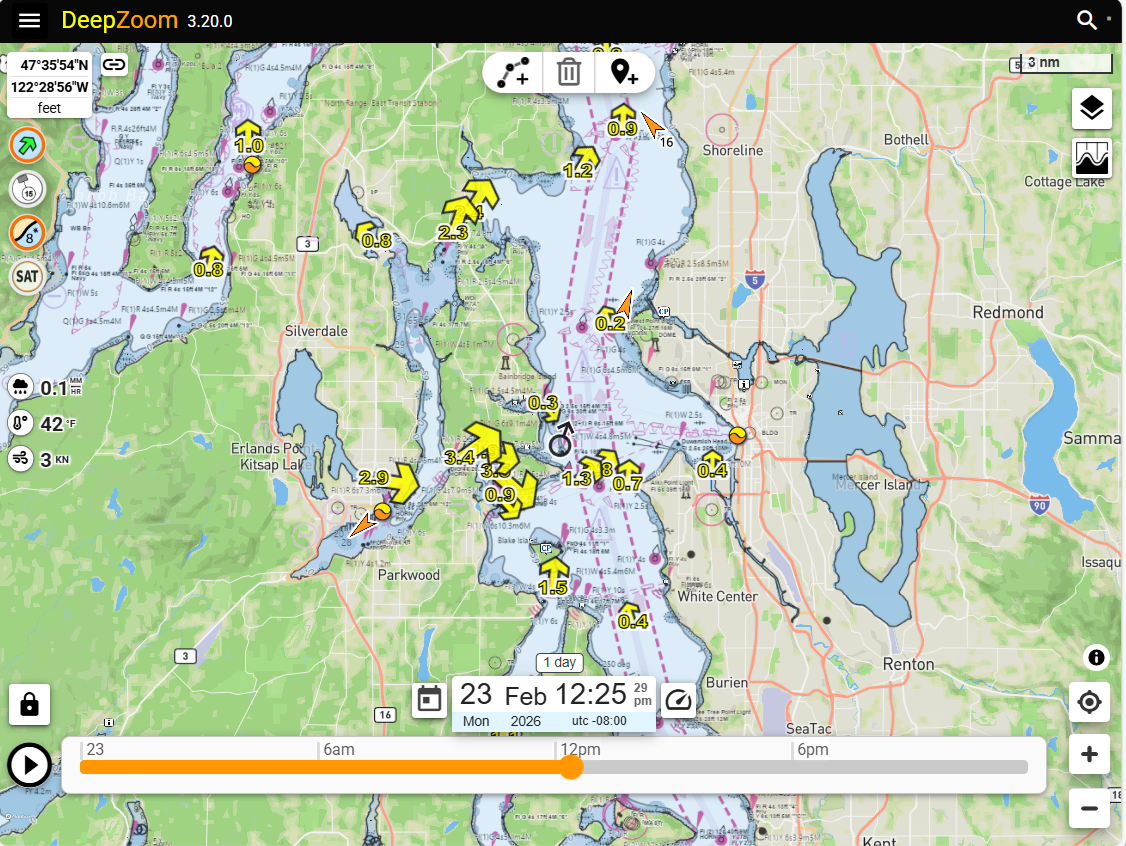Add a waypoint marker pin
The height and width of the screenshot is (846, 1126).
point(624,73)
